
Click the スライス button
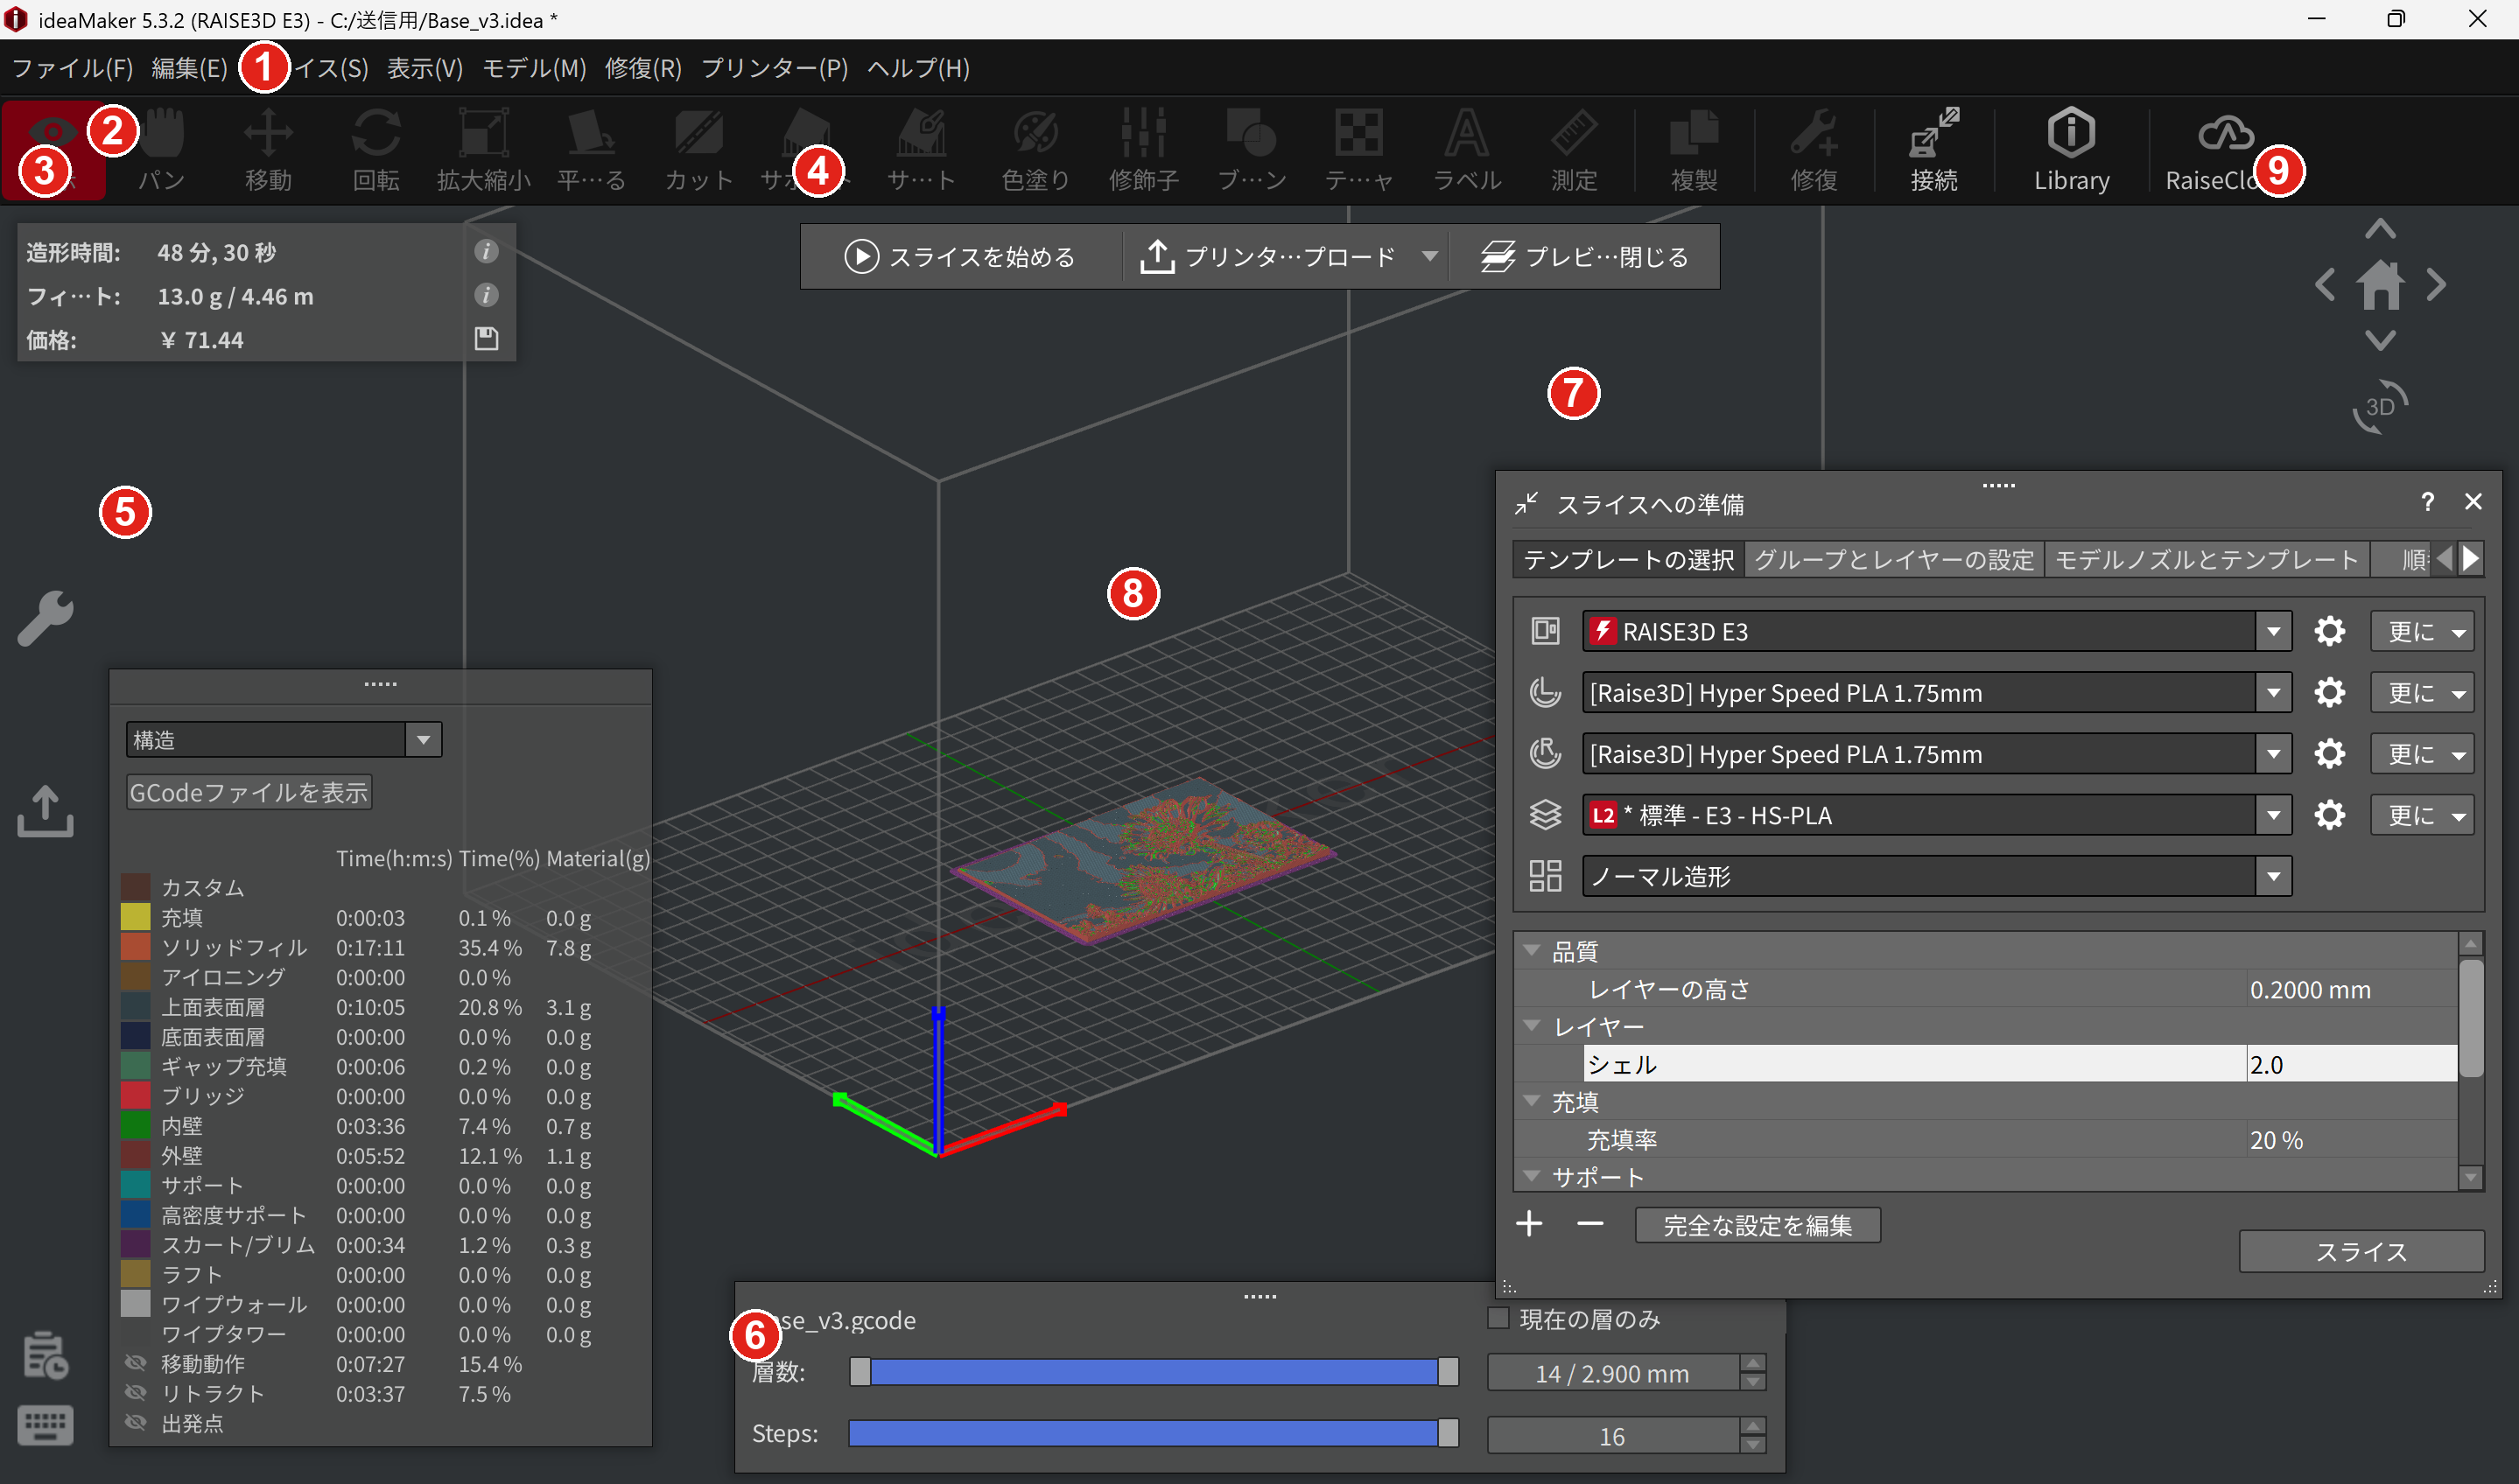(2361, 1251)
